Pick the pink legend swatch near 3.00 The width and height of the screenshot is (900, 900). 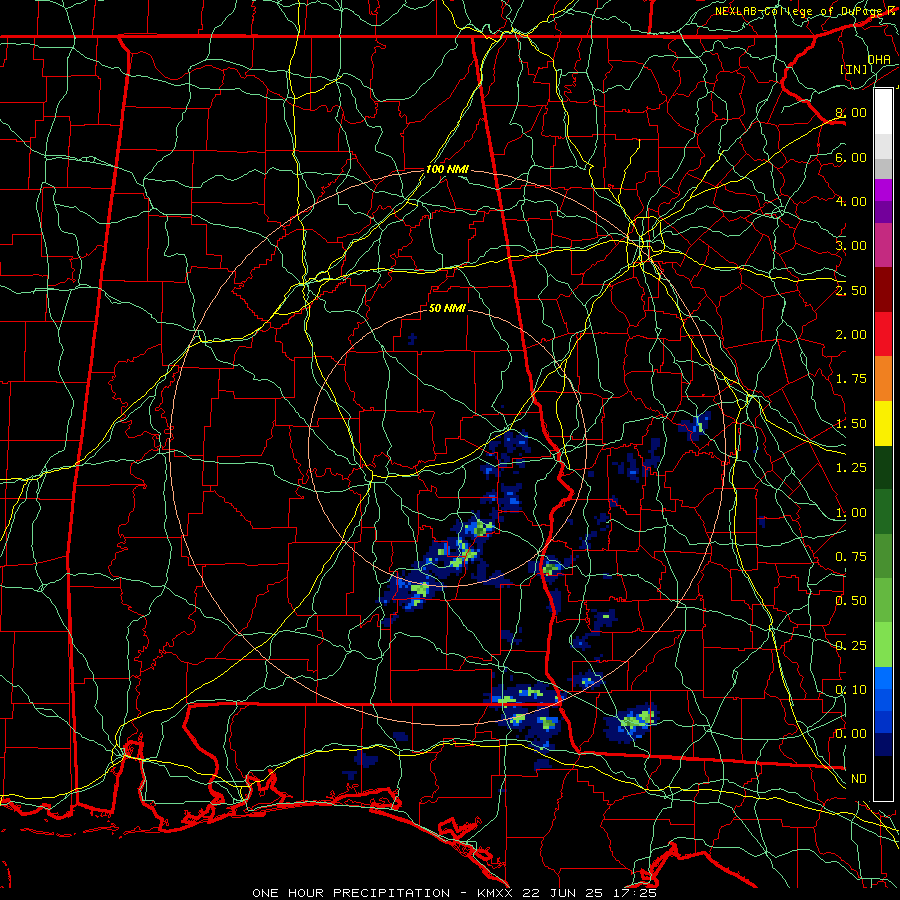tap(883, 245)
